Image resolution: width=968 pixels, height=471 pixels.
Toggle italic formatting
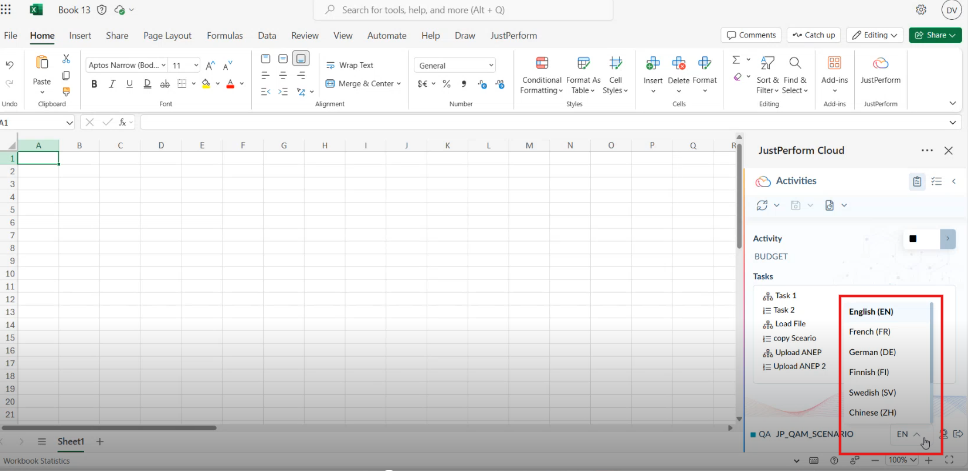point(112,84)
